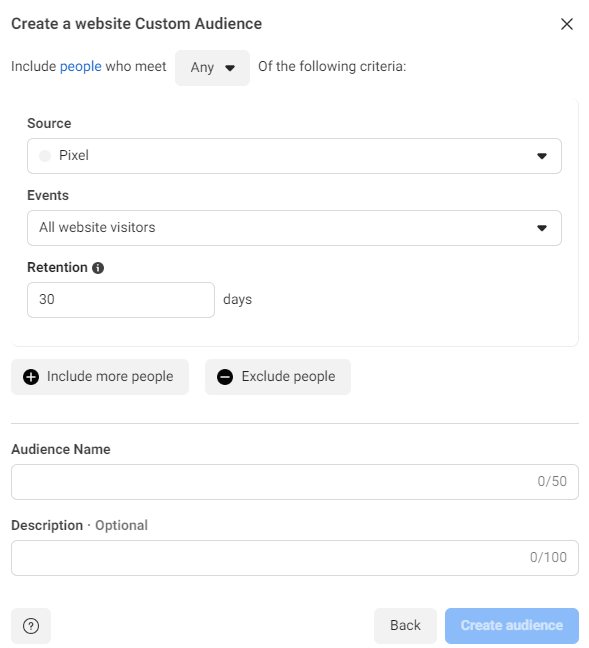Open the All website visitors dropdown
Screen dimensions: 589x648
[294, 228]
